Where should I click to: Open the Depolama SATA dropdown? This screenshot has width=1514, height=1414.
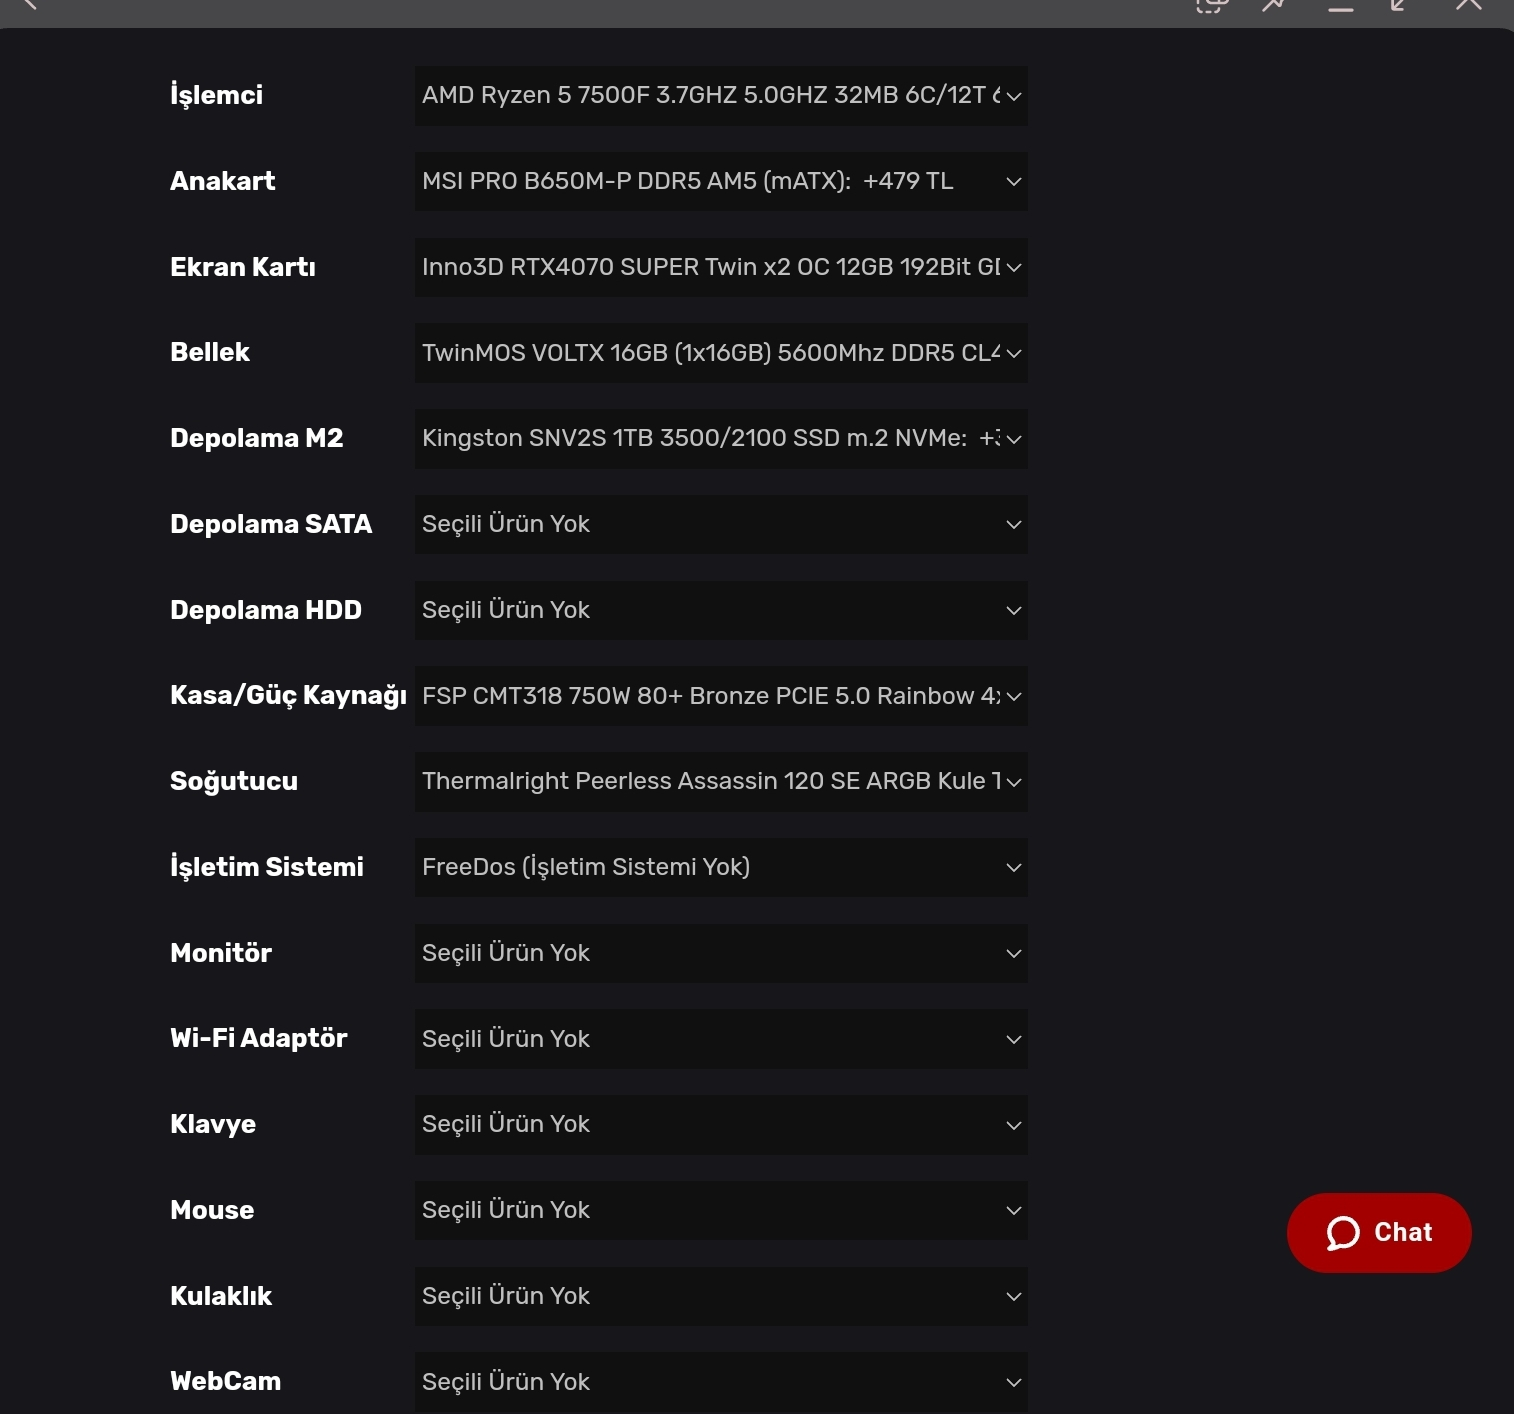721,524
